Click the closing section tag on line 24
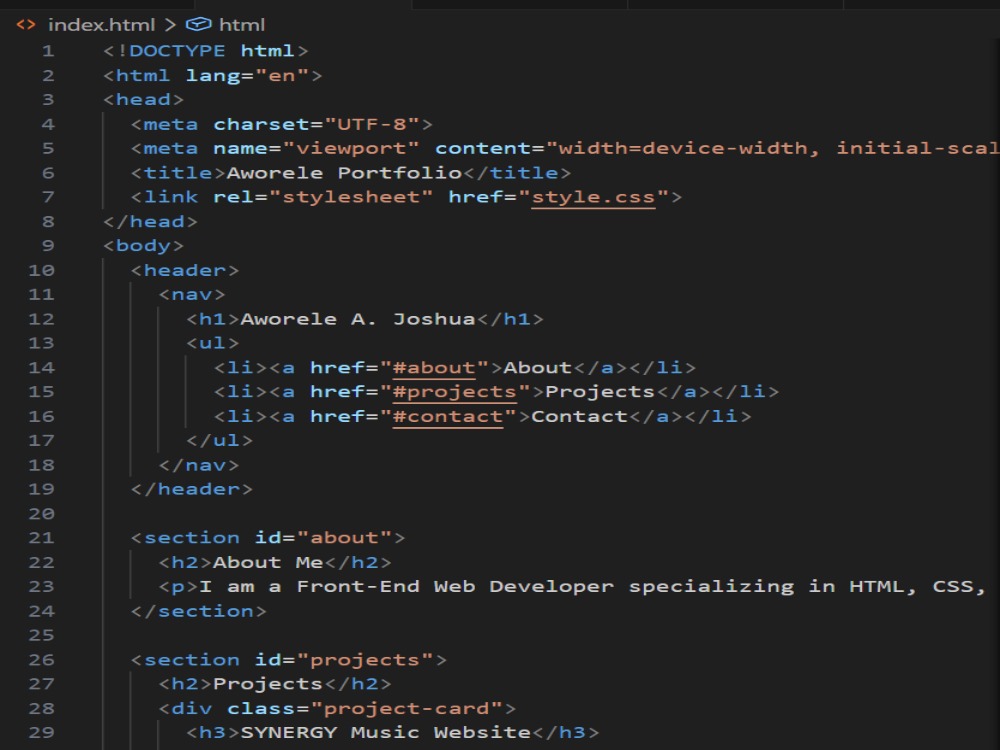Viewport: 1000px width, 750px height. point(198,612)
